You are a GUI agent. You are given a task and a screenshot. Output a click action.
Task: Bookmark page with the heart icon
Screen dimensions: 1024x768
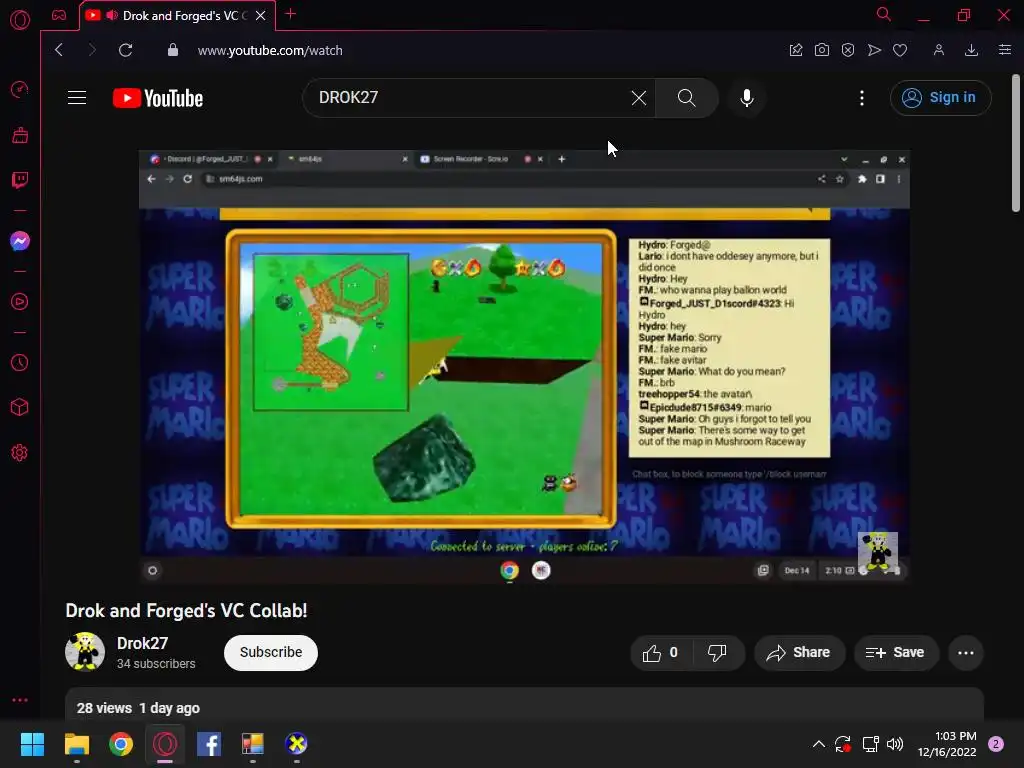(x=900, y=50)
